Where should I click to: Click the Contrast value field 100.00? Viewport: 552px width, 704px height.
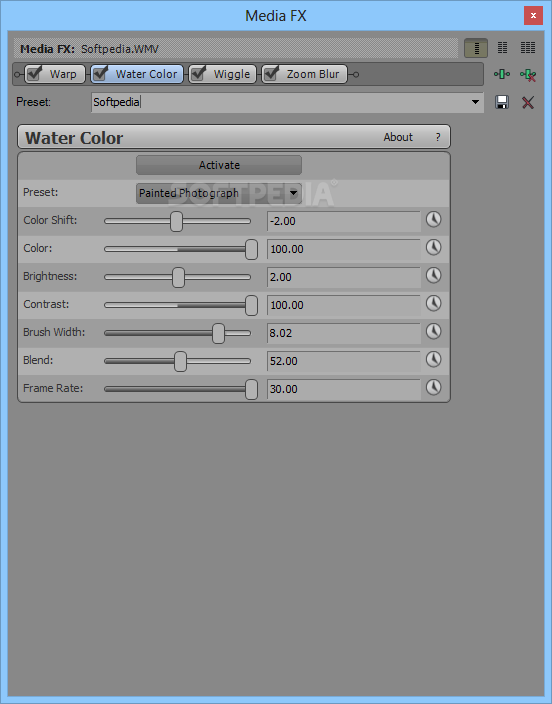(344, 305)
